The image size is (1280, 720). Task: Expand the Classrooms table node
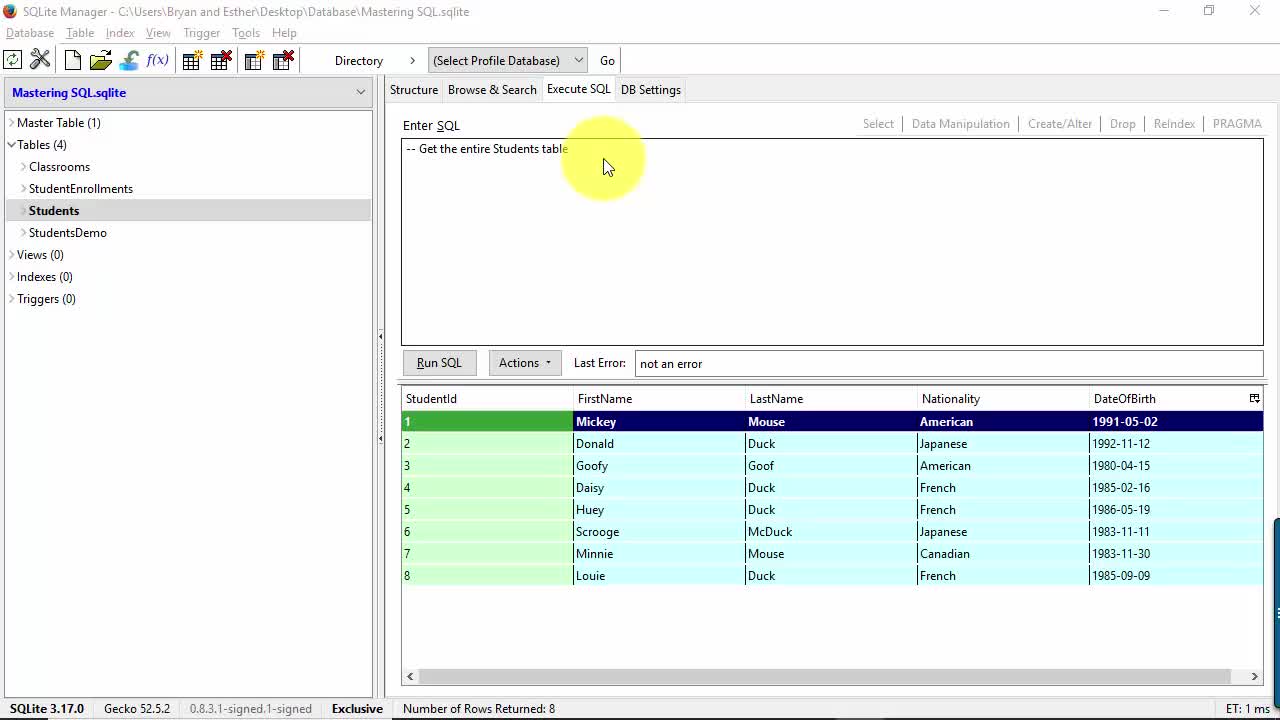point(23,167)
